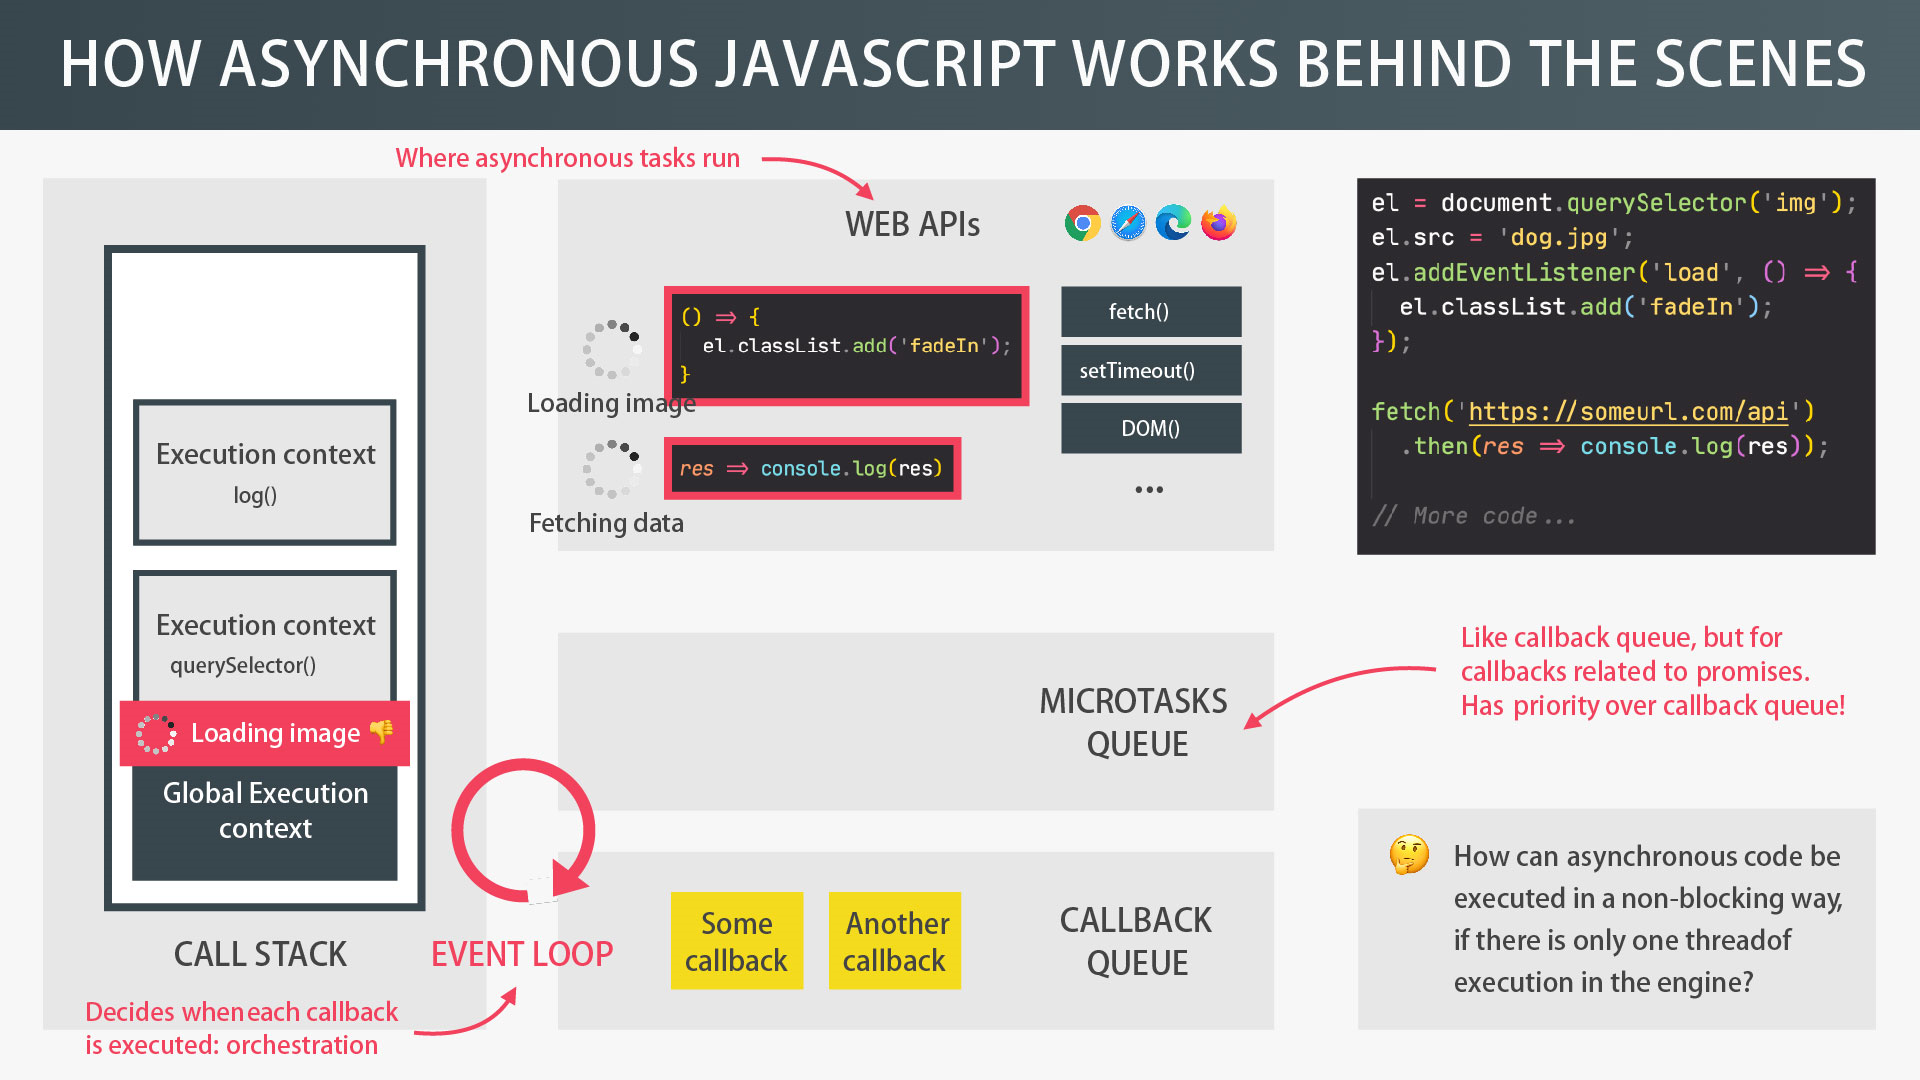
Task: Click the thumbs-down icon on Loading image banner
Action: (x=381, y=732)
